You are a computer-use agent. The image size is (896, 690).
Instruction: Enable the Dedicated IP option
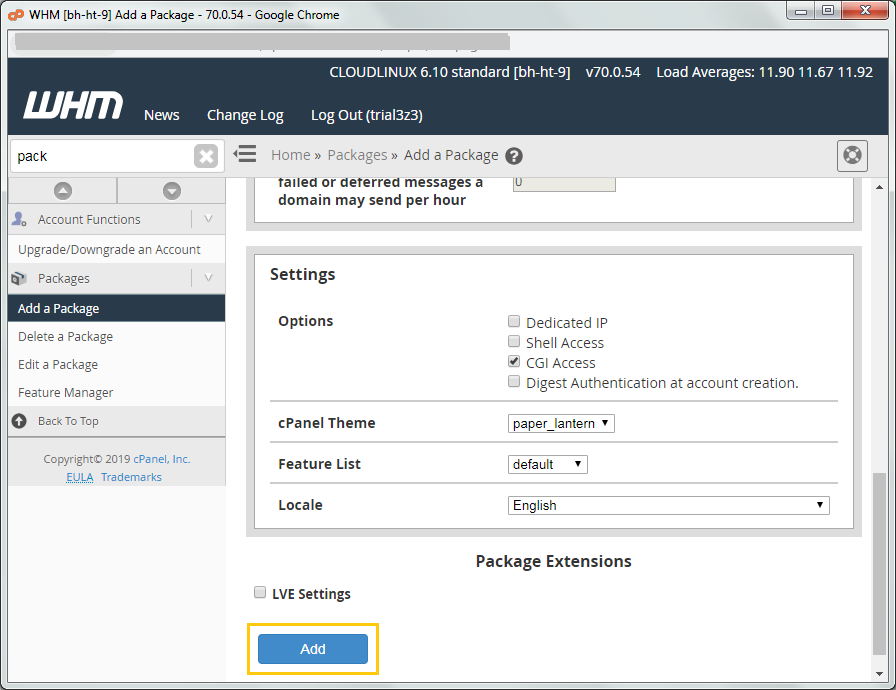514,322
